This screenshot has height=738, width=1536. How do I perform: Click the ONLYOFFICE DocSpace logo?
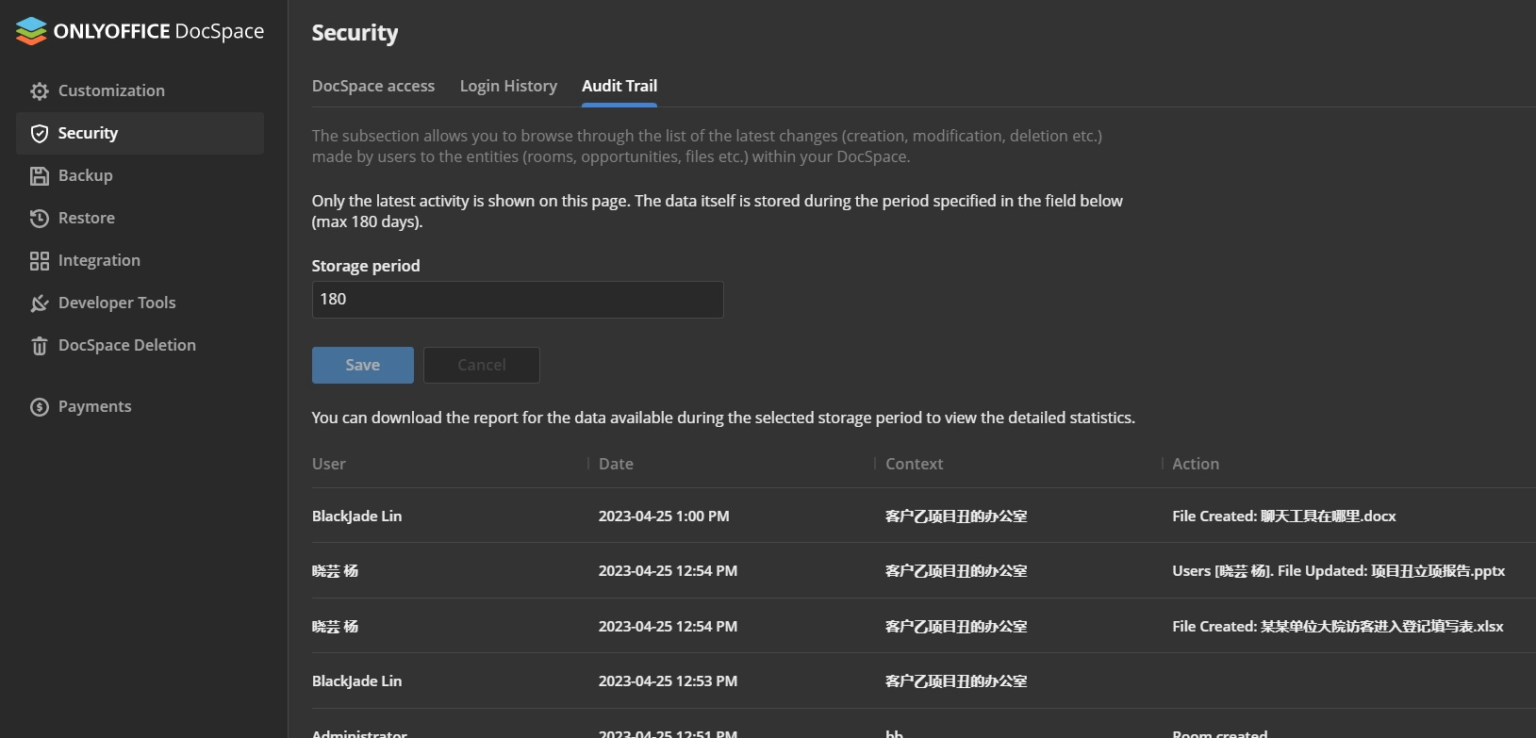(x=140, y=31)
